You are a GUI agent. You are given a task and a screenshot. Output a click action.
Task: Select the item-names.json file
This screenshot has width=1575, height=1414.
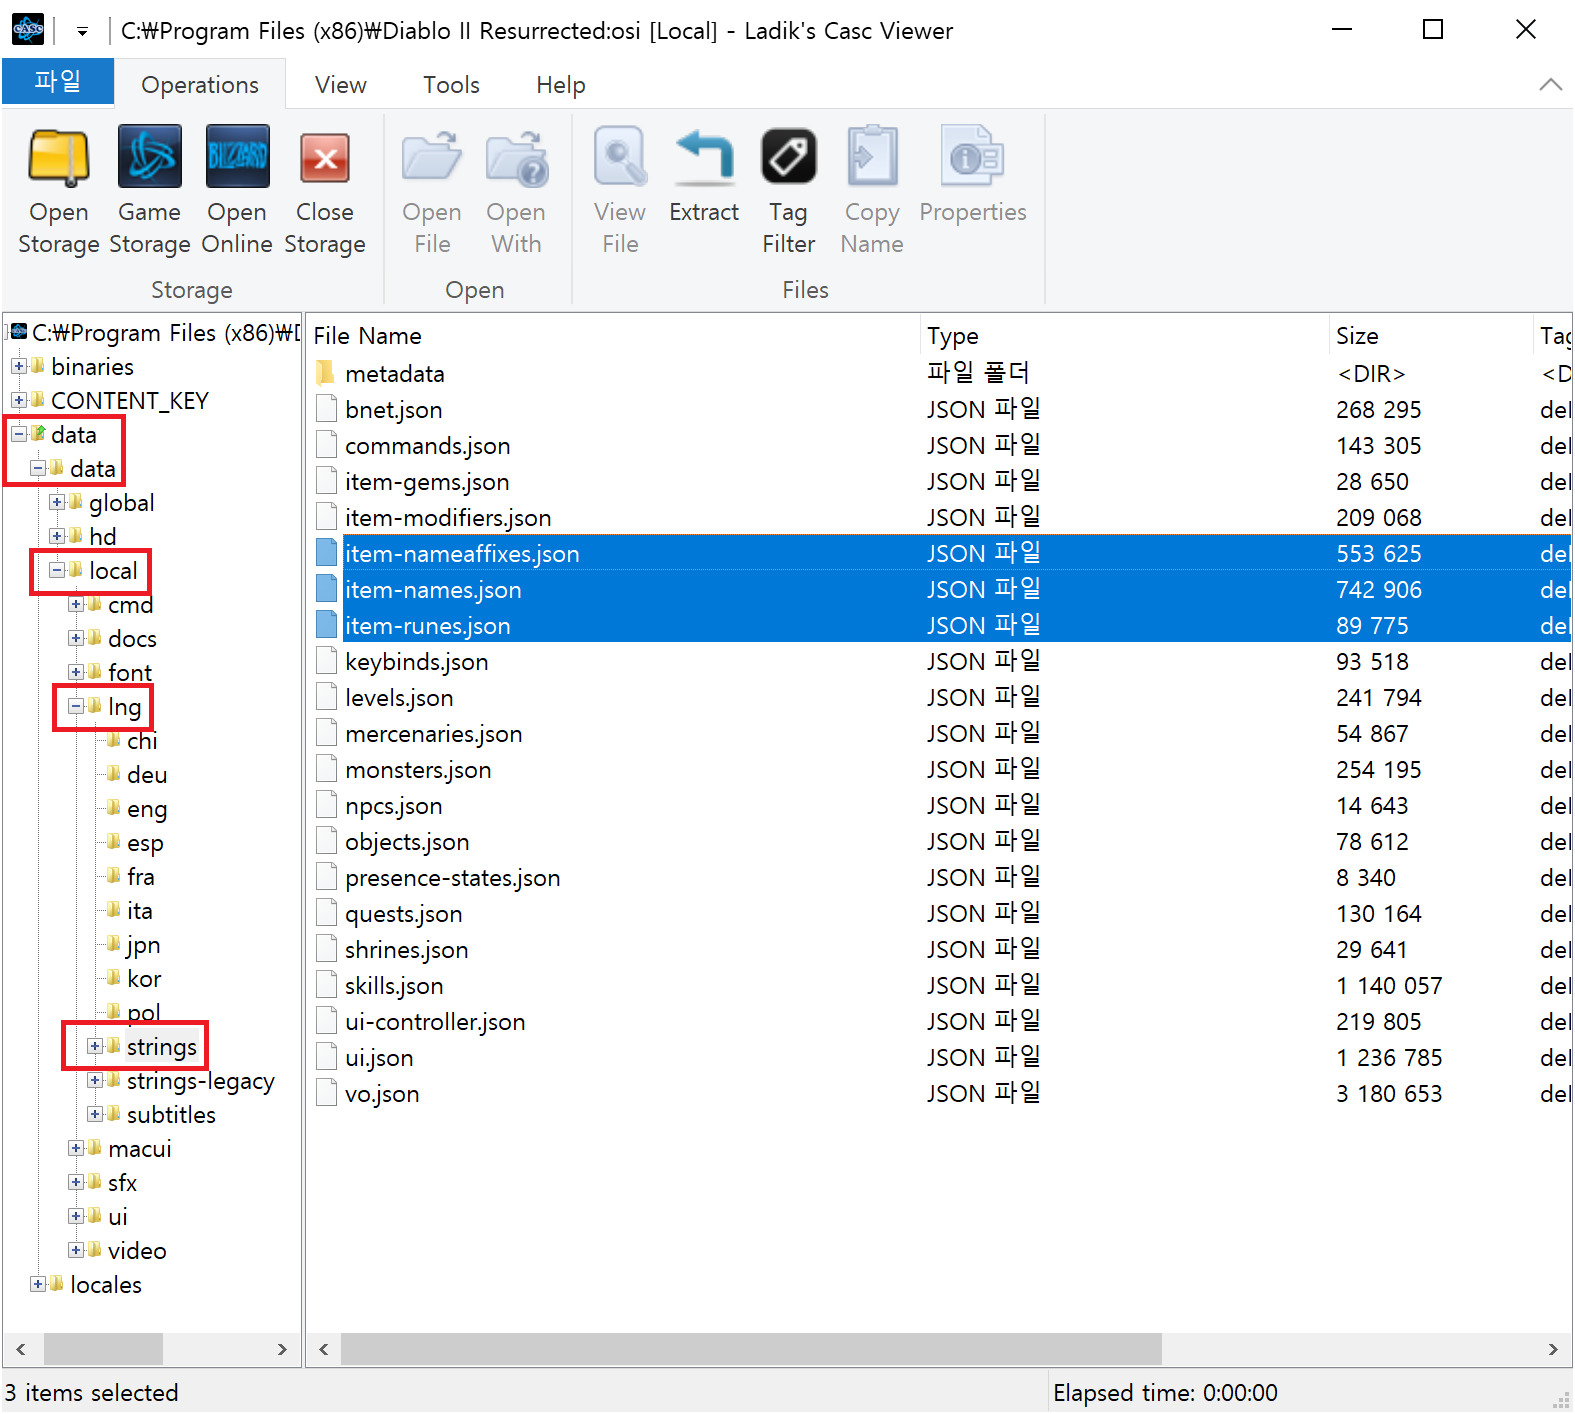433,590
